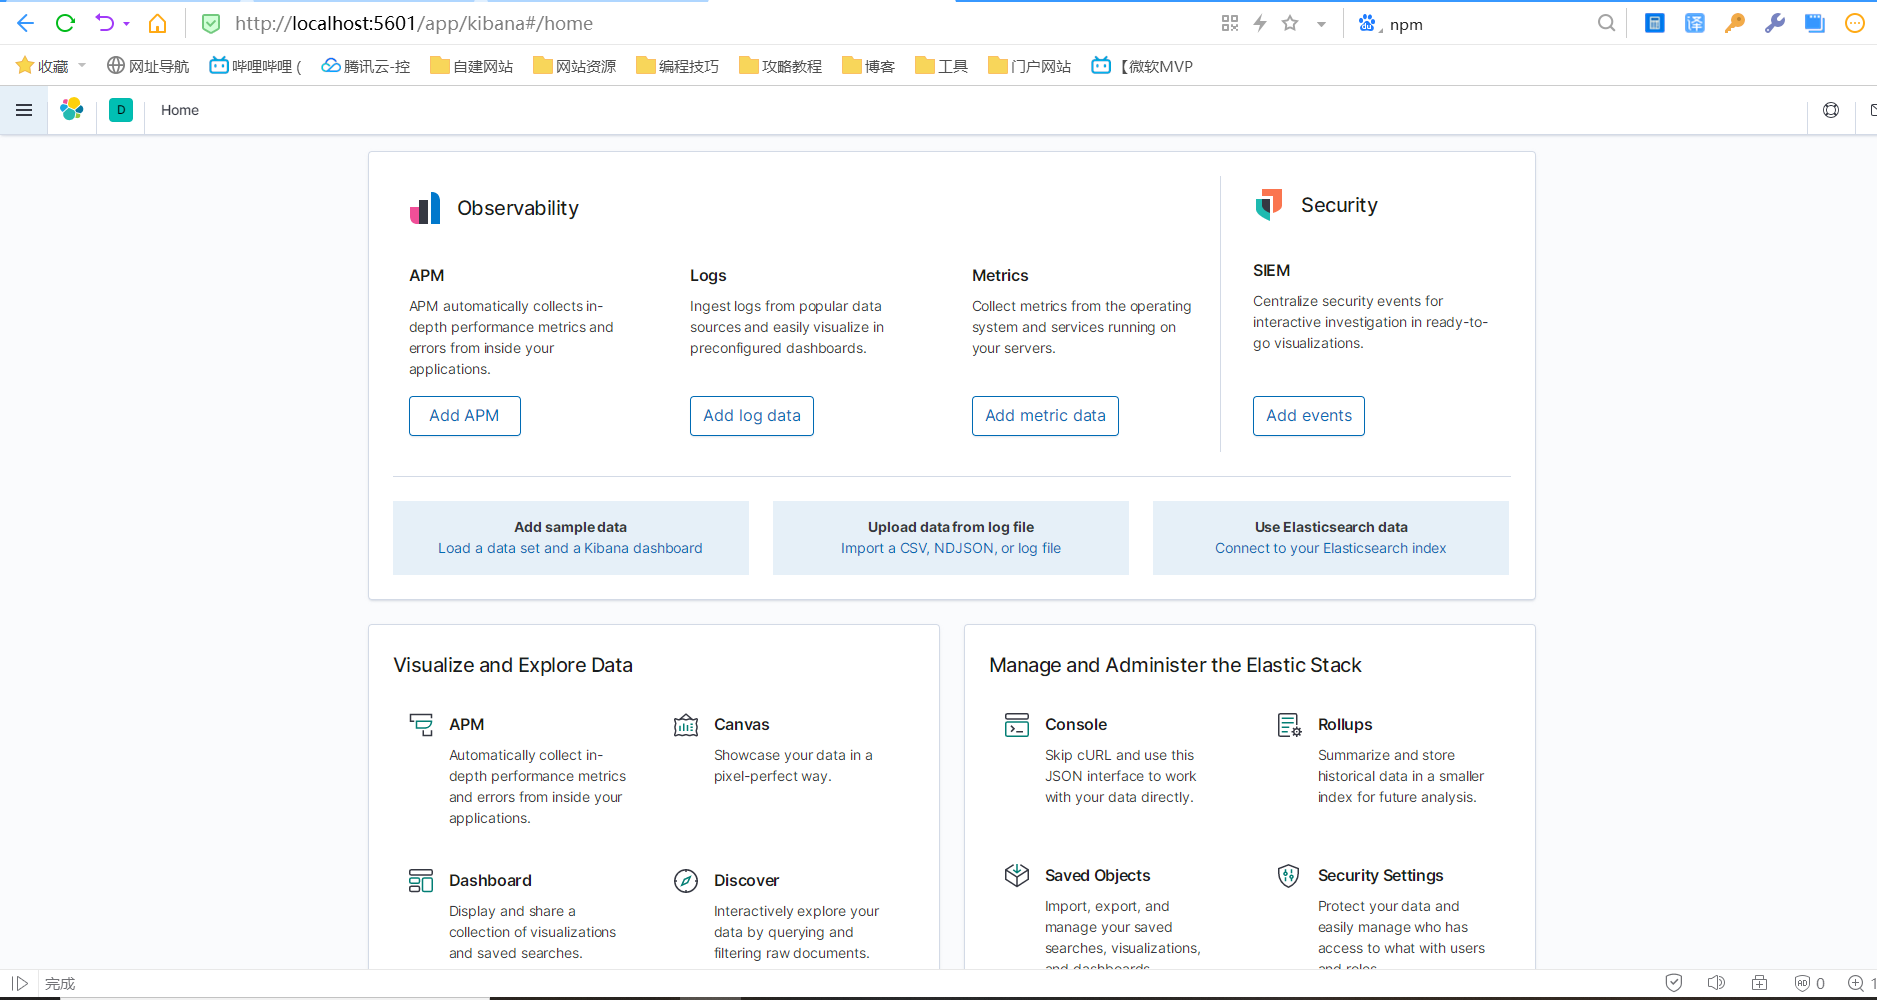Open the Kibana help lifebuoy icon
The width and height of the screenshot is (1877, 1000).
[x=1831, y=110]
